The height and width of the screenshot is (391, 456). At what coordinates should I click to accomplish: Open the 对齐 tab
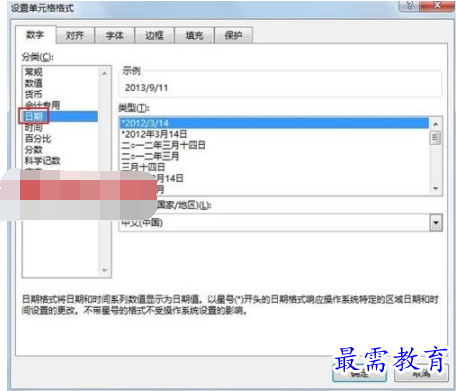click(75, 35)
